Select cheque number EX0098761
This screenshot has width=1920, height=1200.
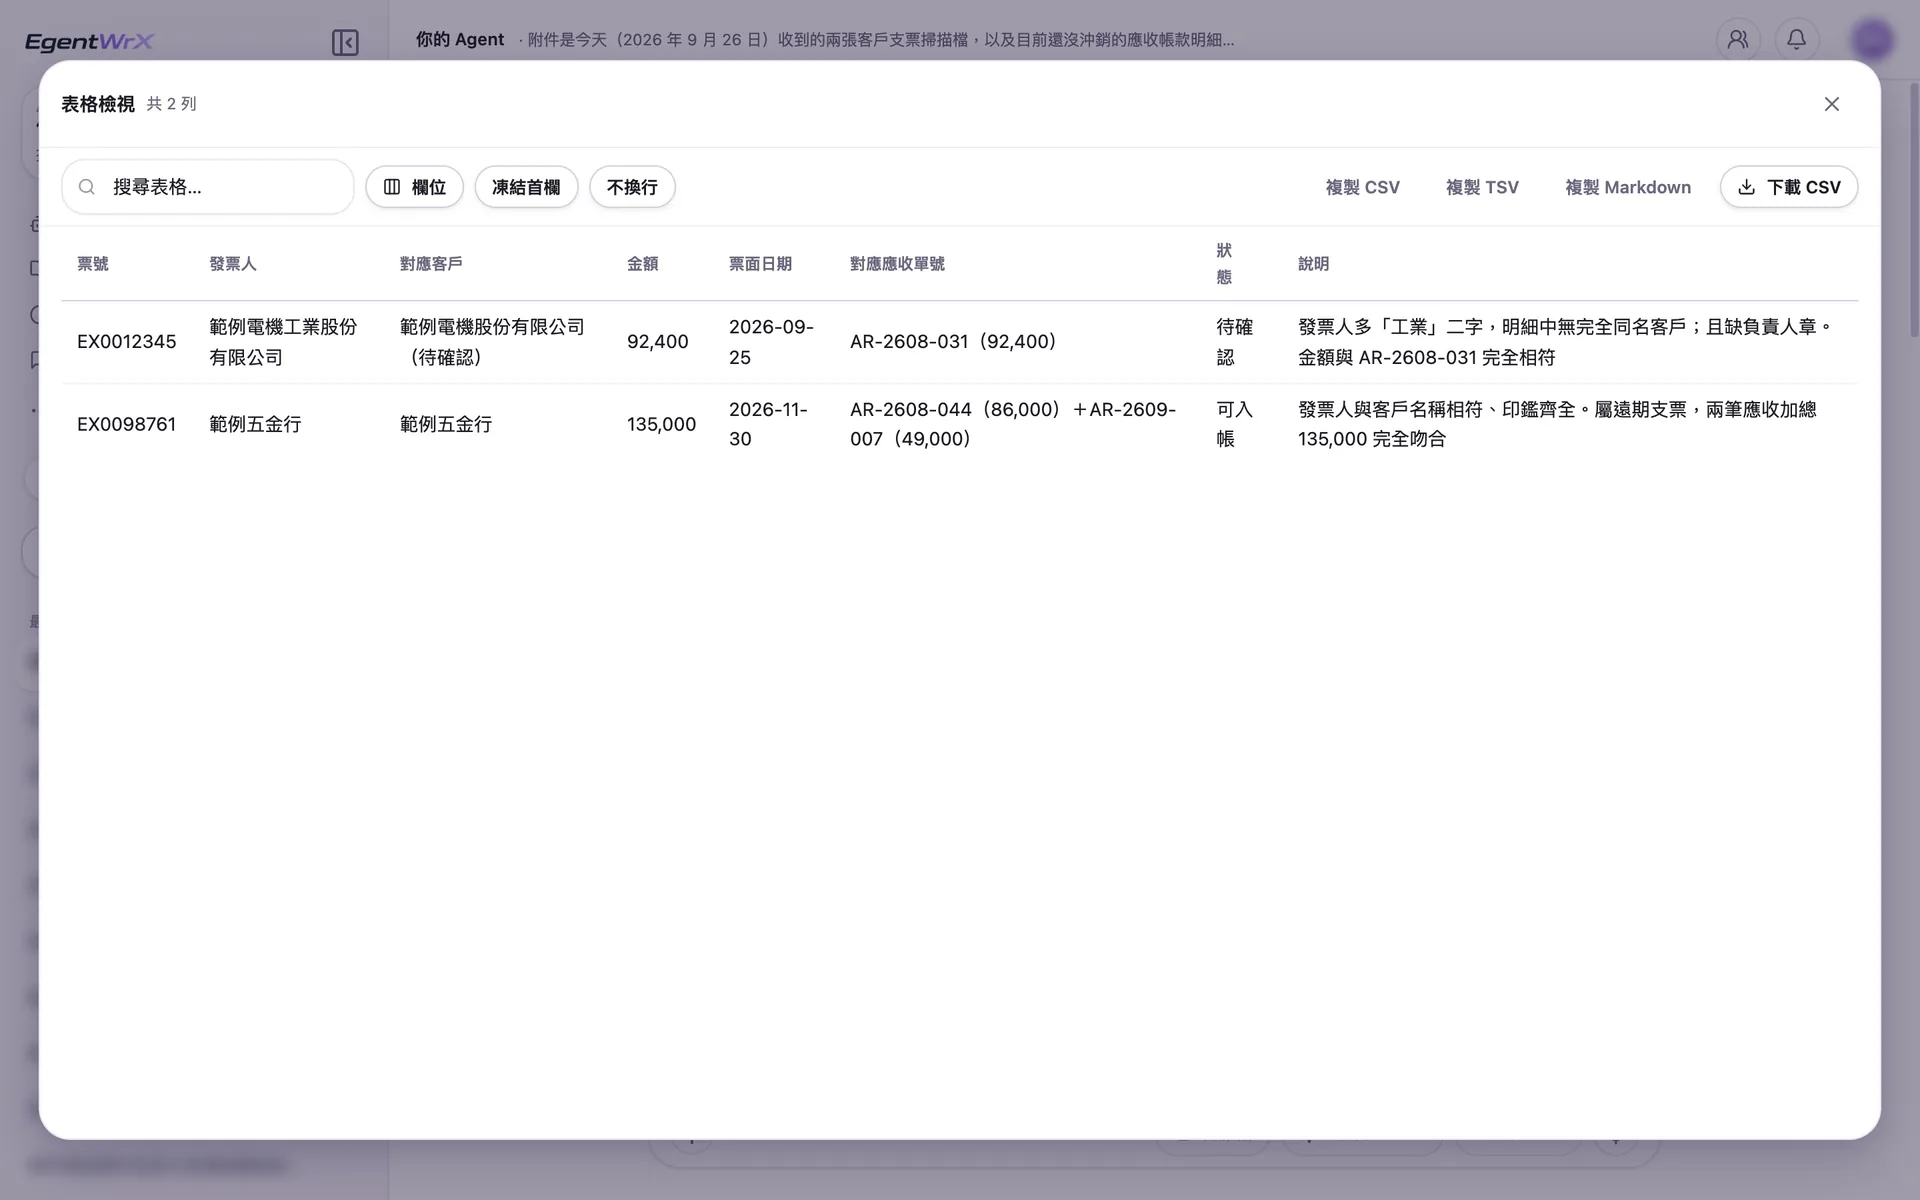[x=127, y=424]
